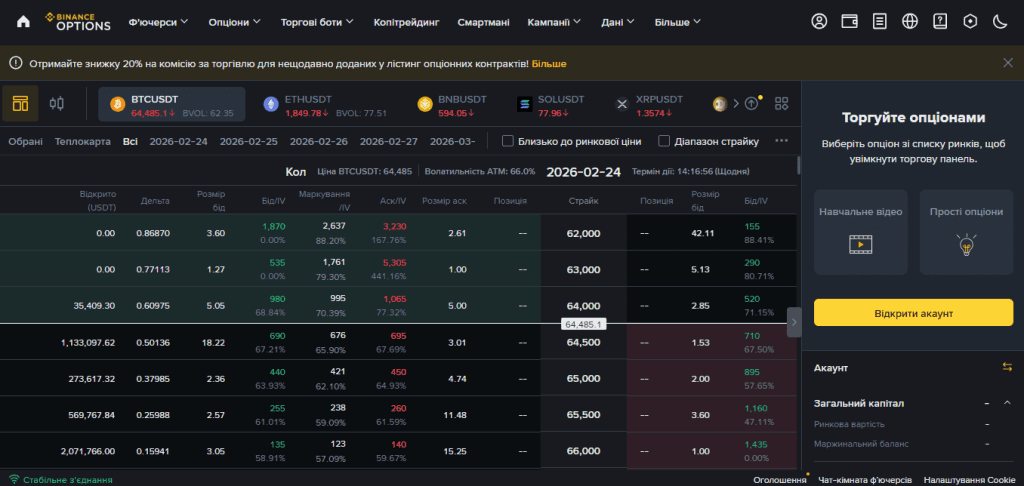Screen dimensions: 1024x486
Task: Open the orders list icon
Action: click(x=880, y=22)
